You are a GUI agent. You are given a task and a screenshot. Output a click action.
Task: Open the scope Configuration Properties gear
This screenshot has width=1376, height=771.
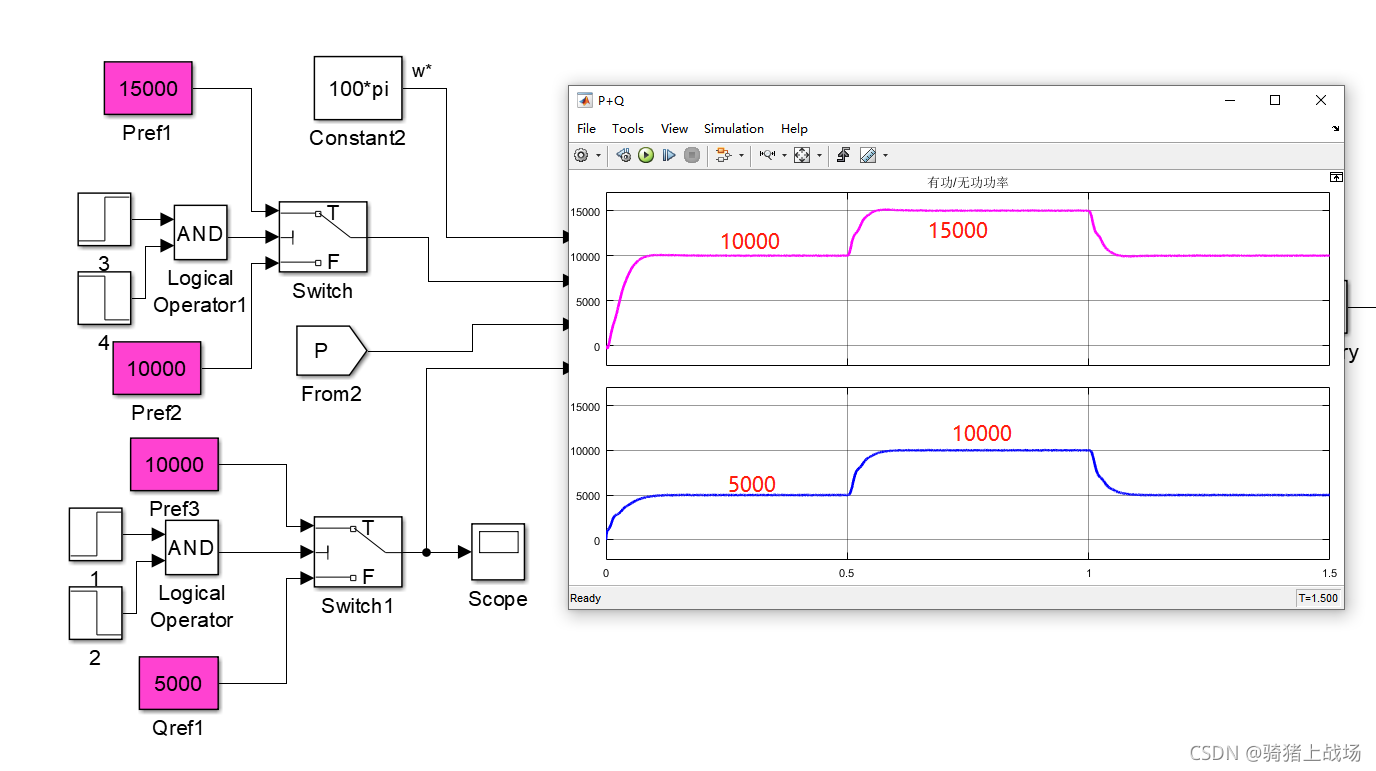[581, 155]
